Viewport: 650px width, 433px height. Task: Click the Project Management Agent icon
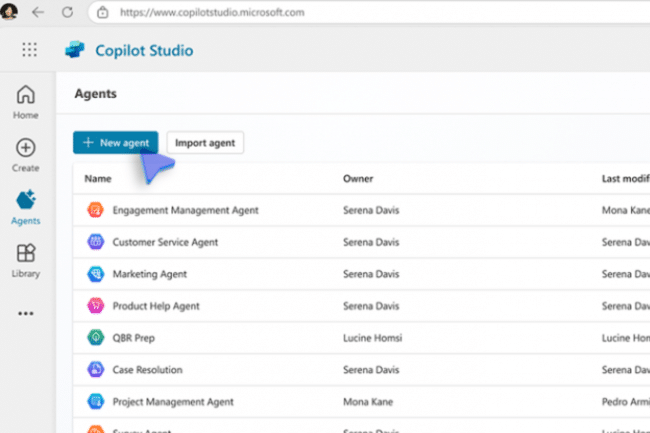[95, 402]
